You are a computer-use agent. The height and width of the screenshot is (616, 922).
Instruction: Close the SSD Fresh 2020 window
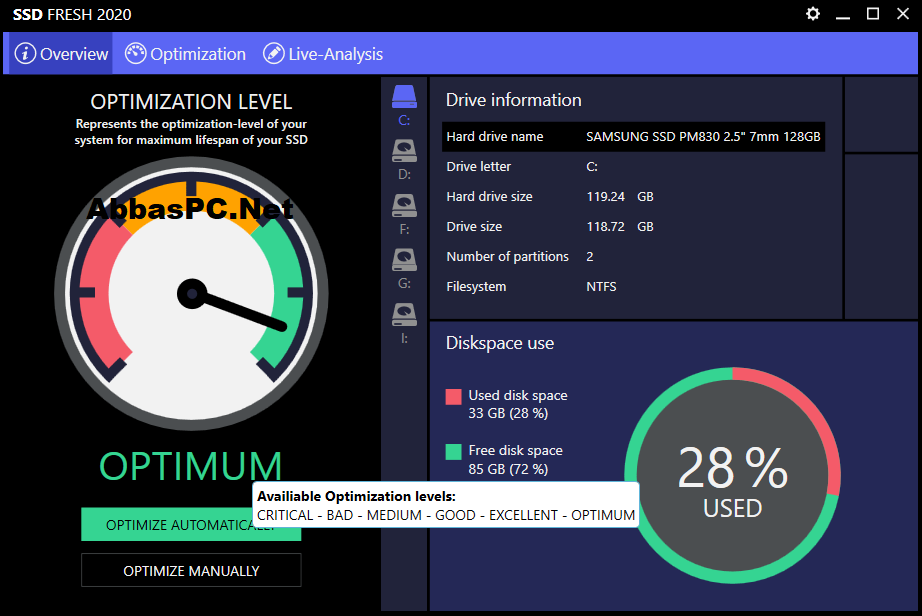(903, 14)
